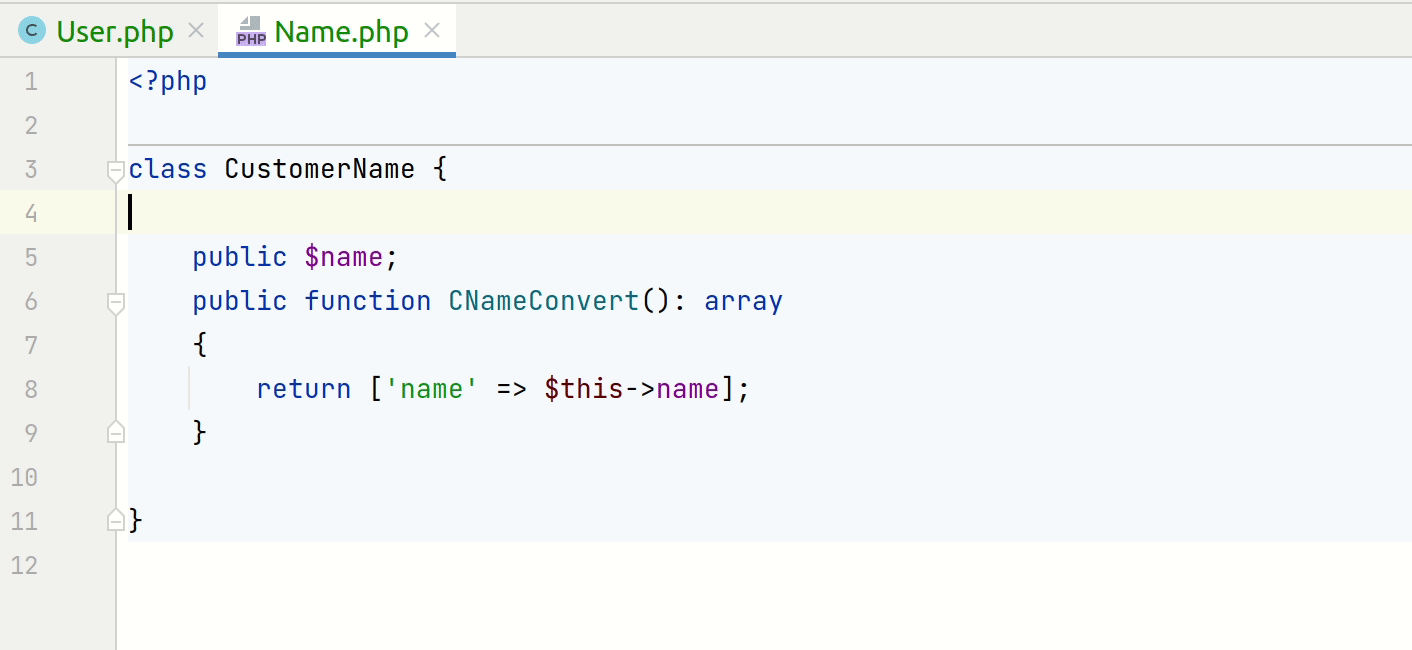The image size is (1412, 650).
Task: Close the Name.php tab
Action: click(431, 31)
